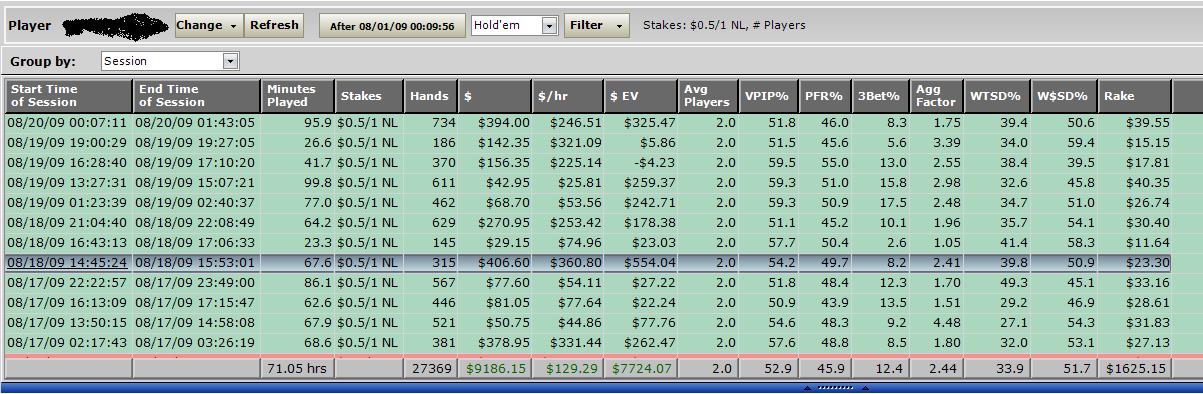Open the Filter dropdown button

click(597, 25)
